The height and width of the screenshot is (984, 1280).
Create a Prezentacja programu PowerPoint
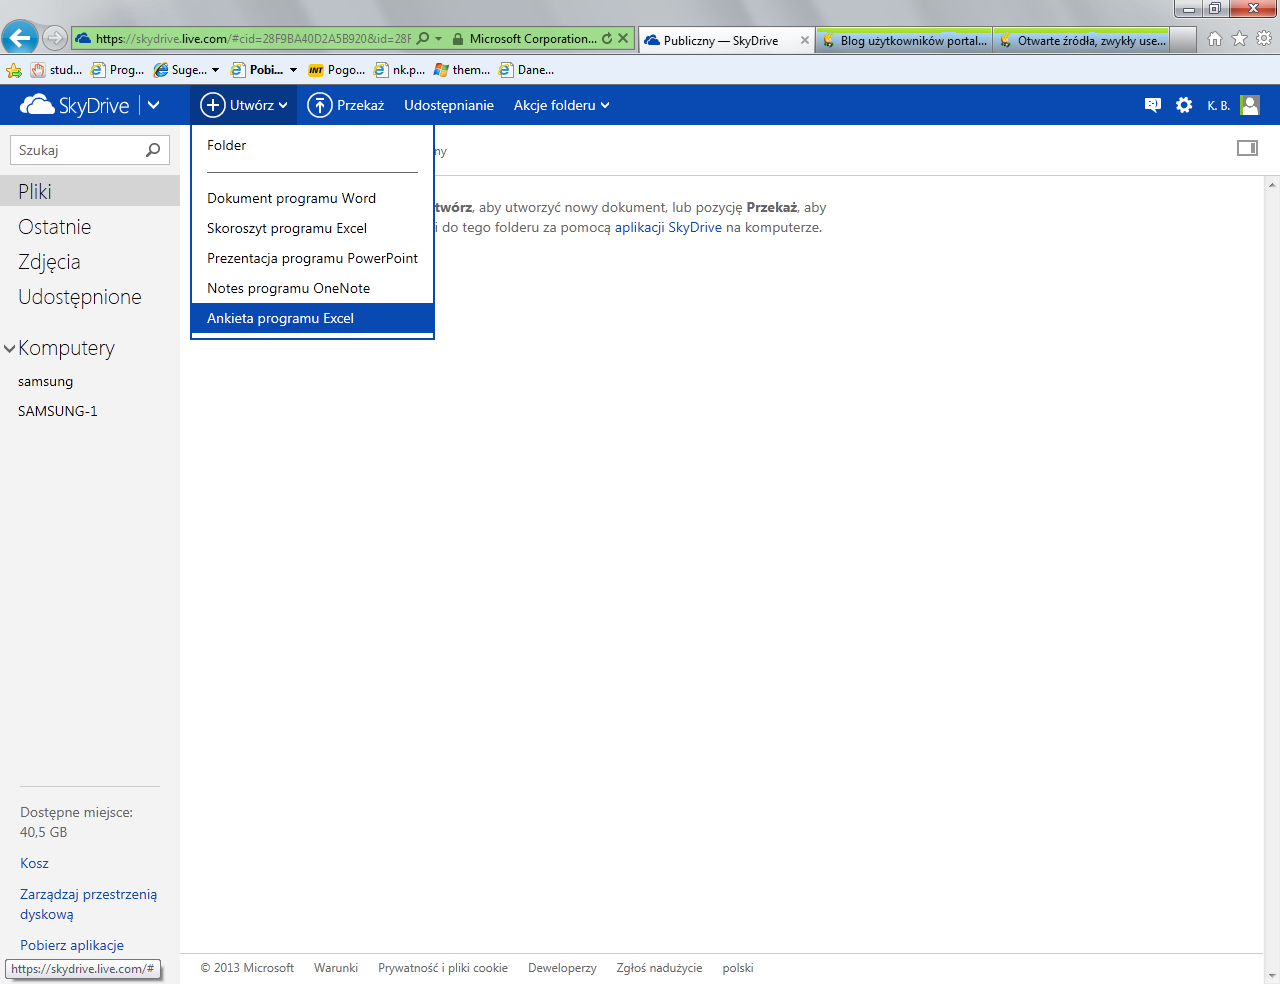(x=312, y=258)
